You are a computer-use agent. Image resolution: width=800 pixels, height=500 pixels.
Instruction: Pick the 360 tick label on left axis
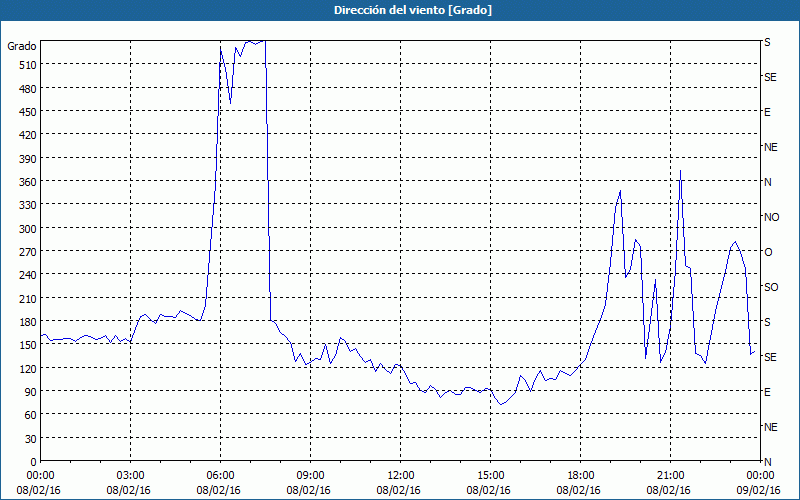pos(28,182)
